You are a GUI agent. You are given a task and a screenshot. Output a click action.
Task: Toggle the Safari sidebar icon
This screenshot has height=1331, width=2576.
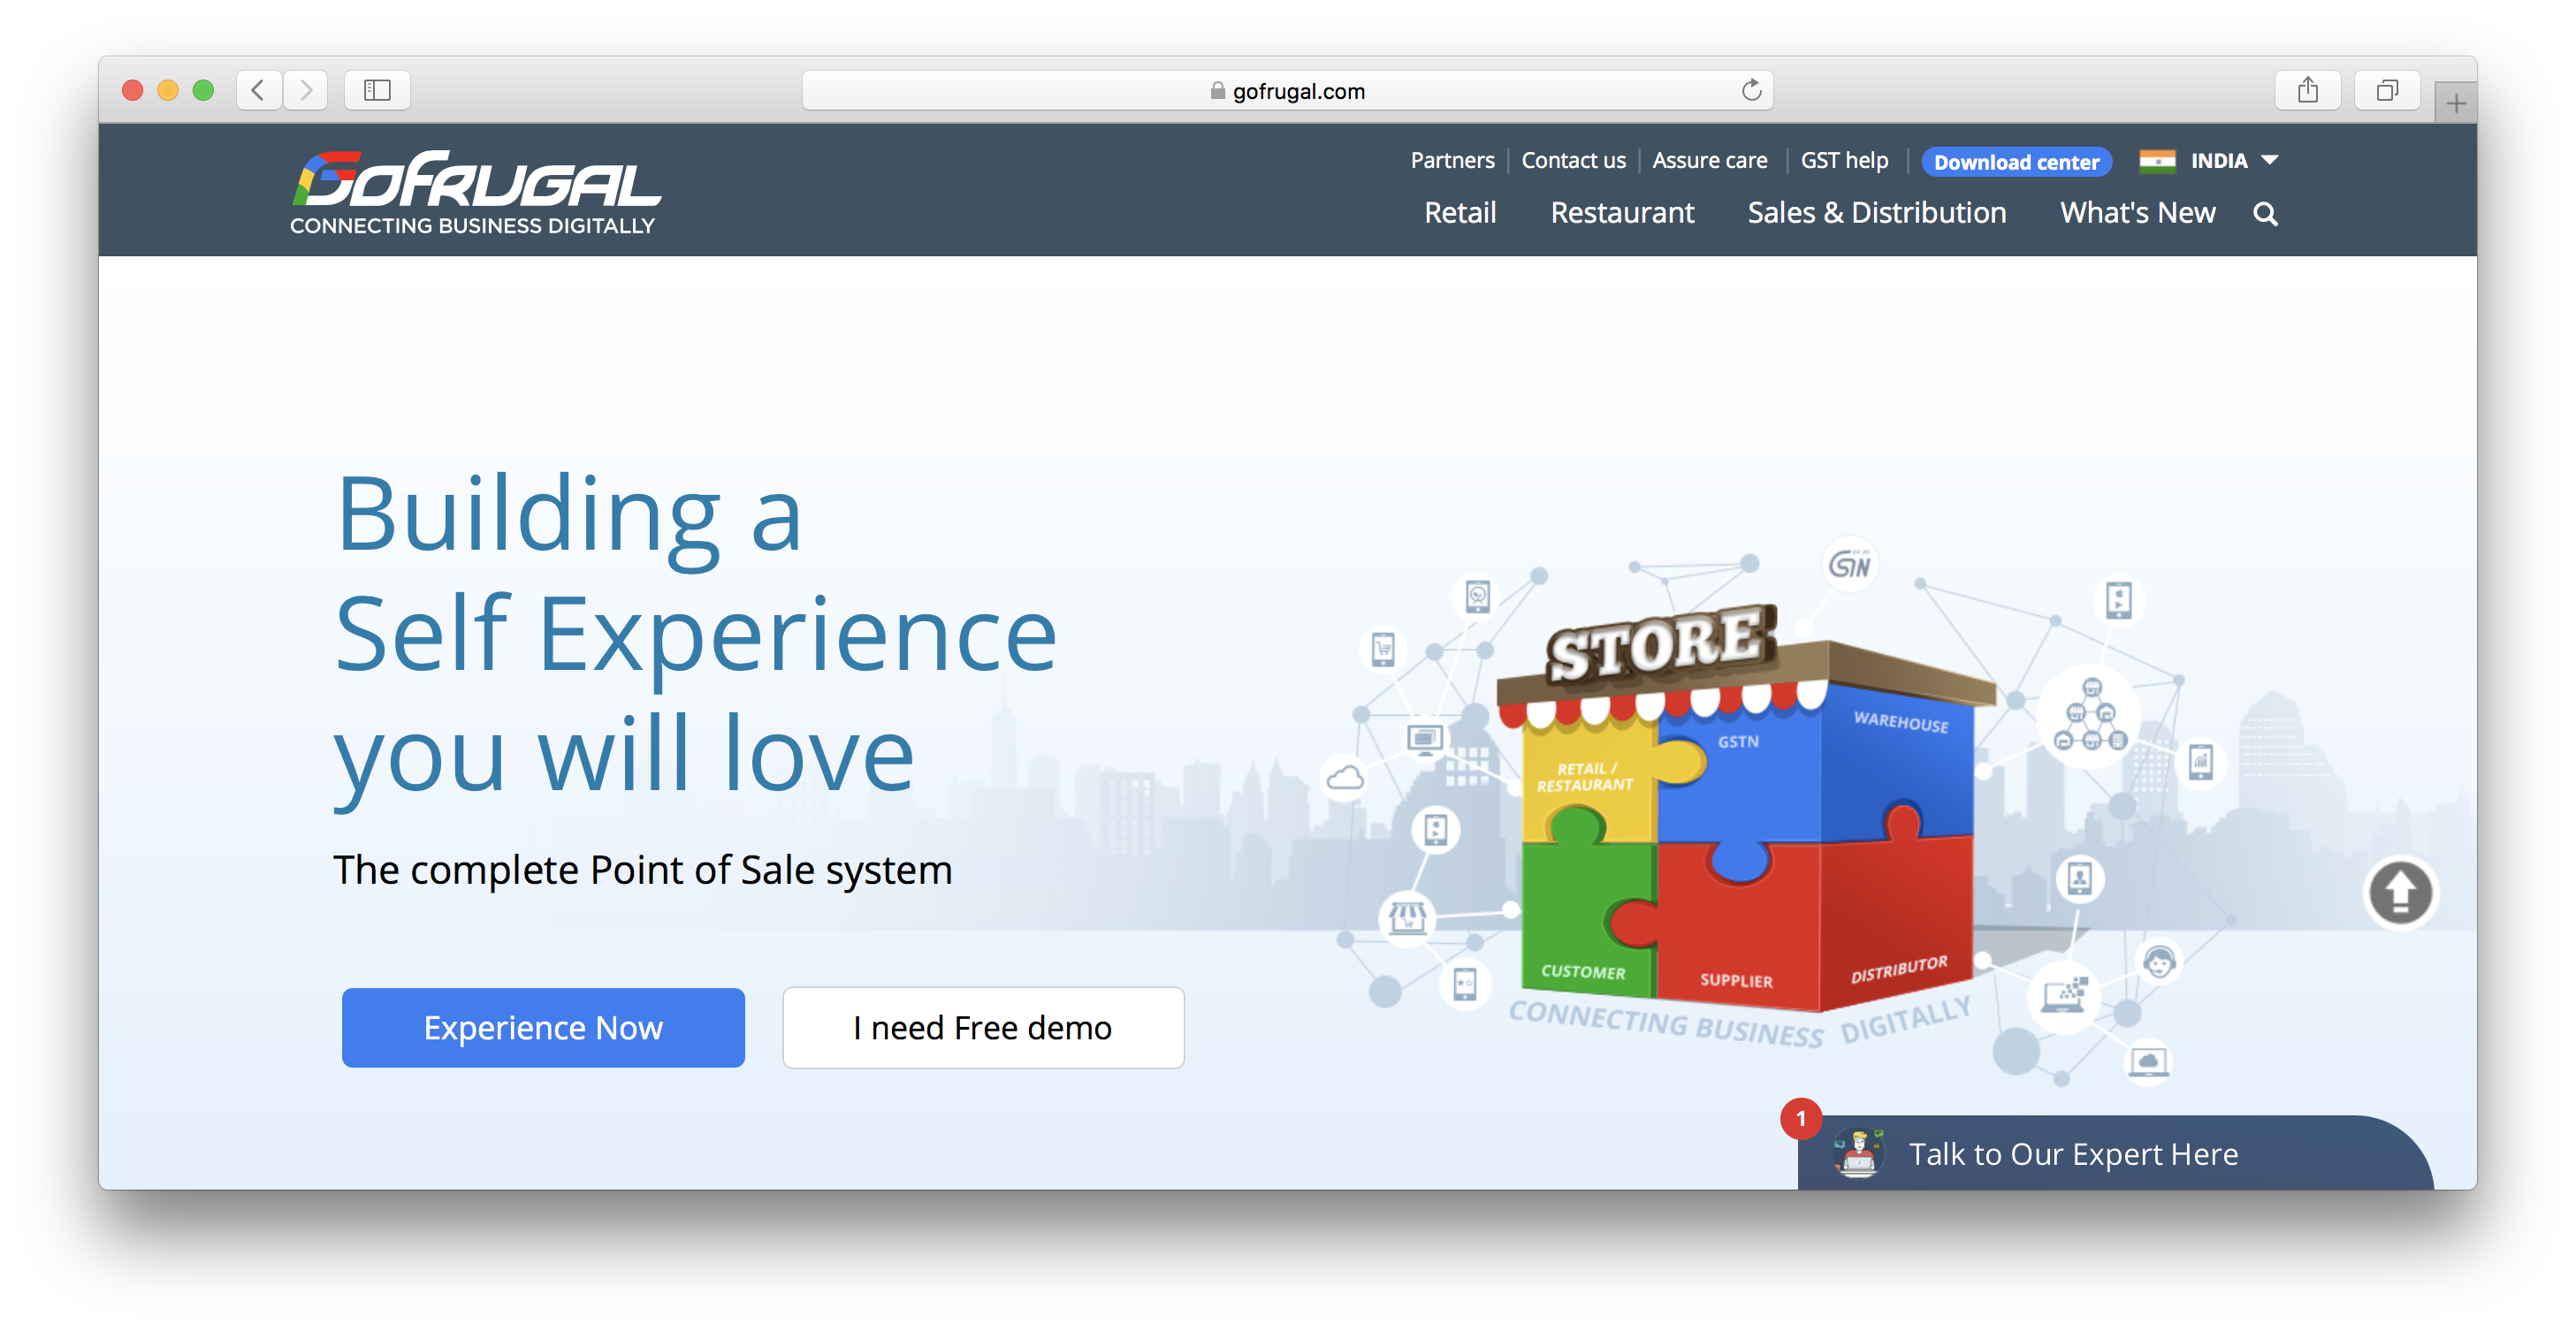pyautogui.click(x=377, y=90)
